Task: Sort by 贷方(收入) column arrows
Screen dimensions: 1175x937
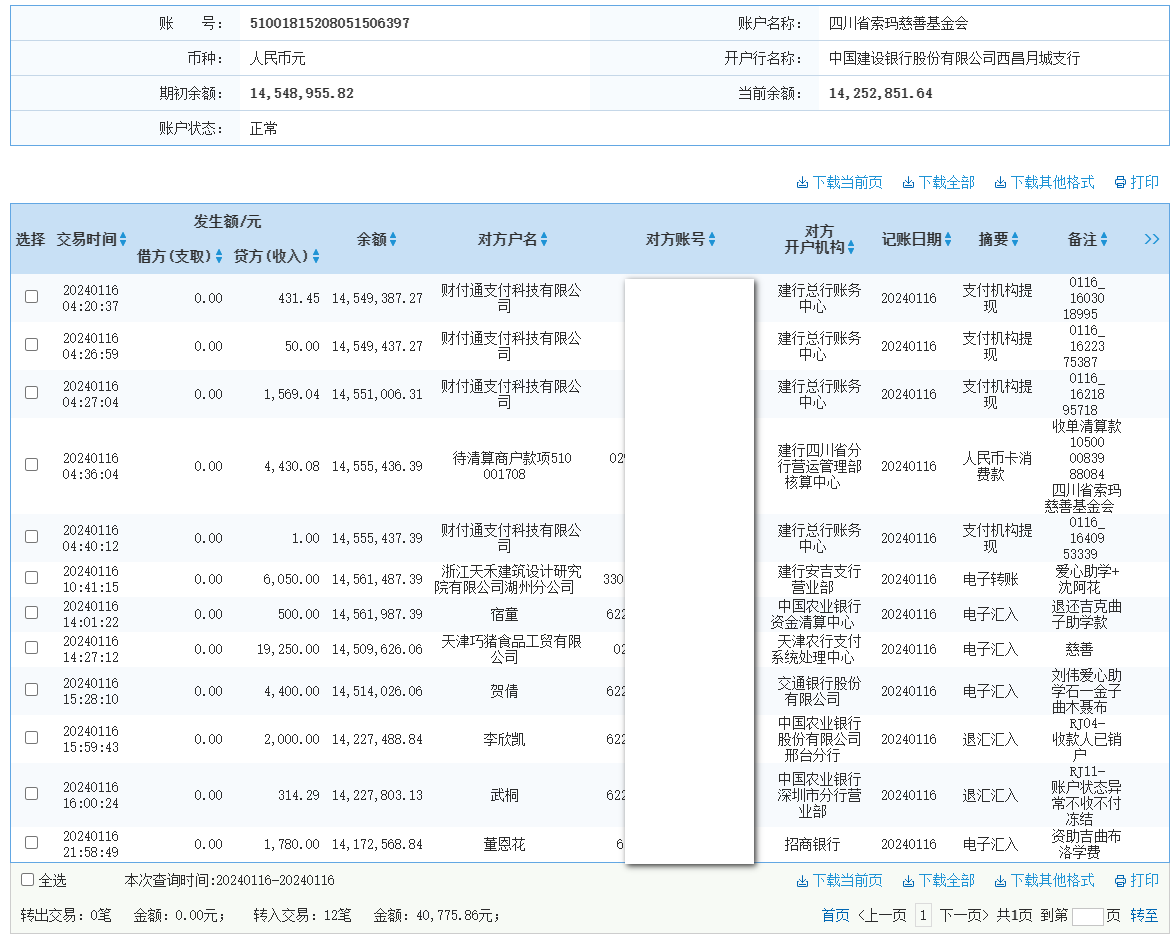Action: (x=316, y=256)
